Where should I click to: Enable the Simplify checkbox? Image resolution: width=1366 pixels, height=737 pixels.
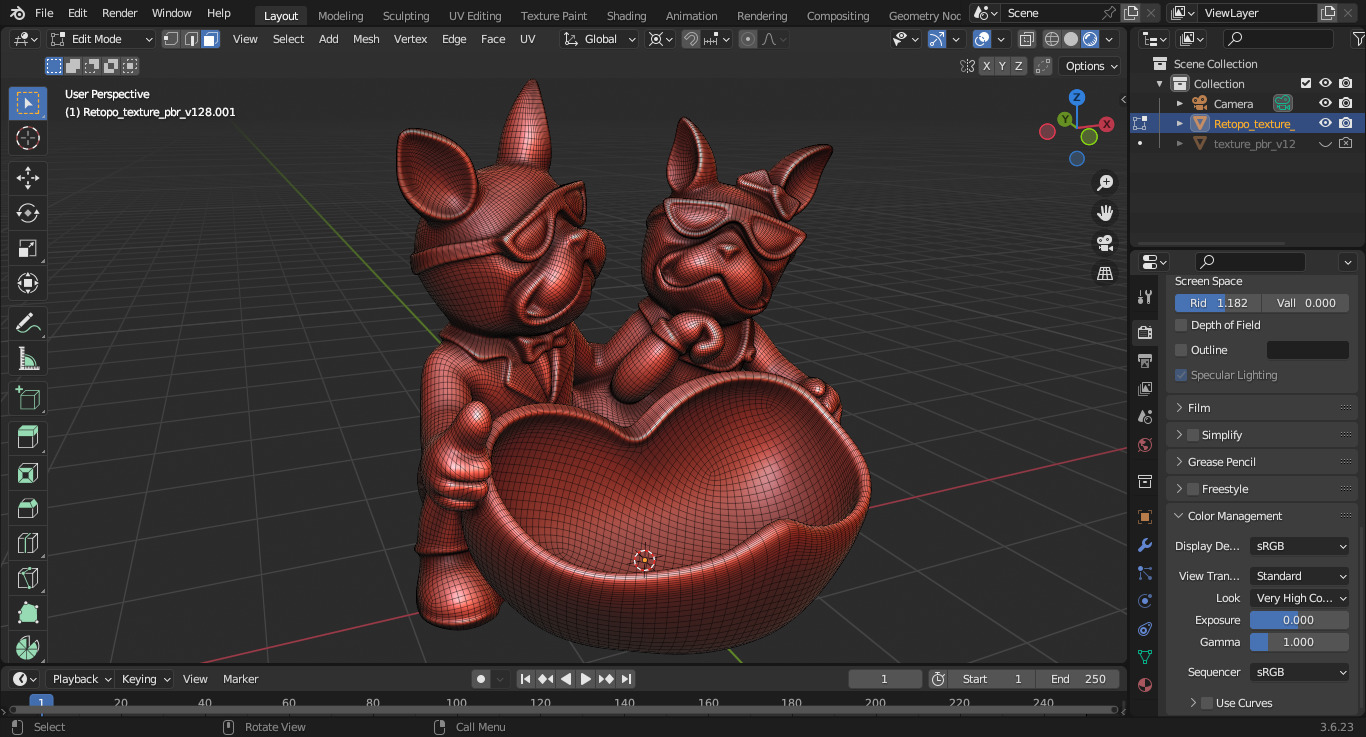pyautogui.click(x=1192, y=435)
